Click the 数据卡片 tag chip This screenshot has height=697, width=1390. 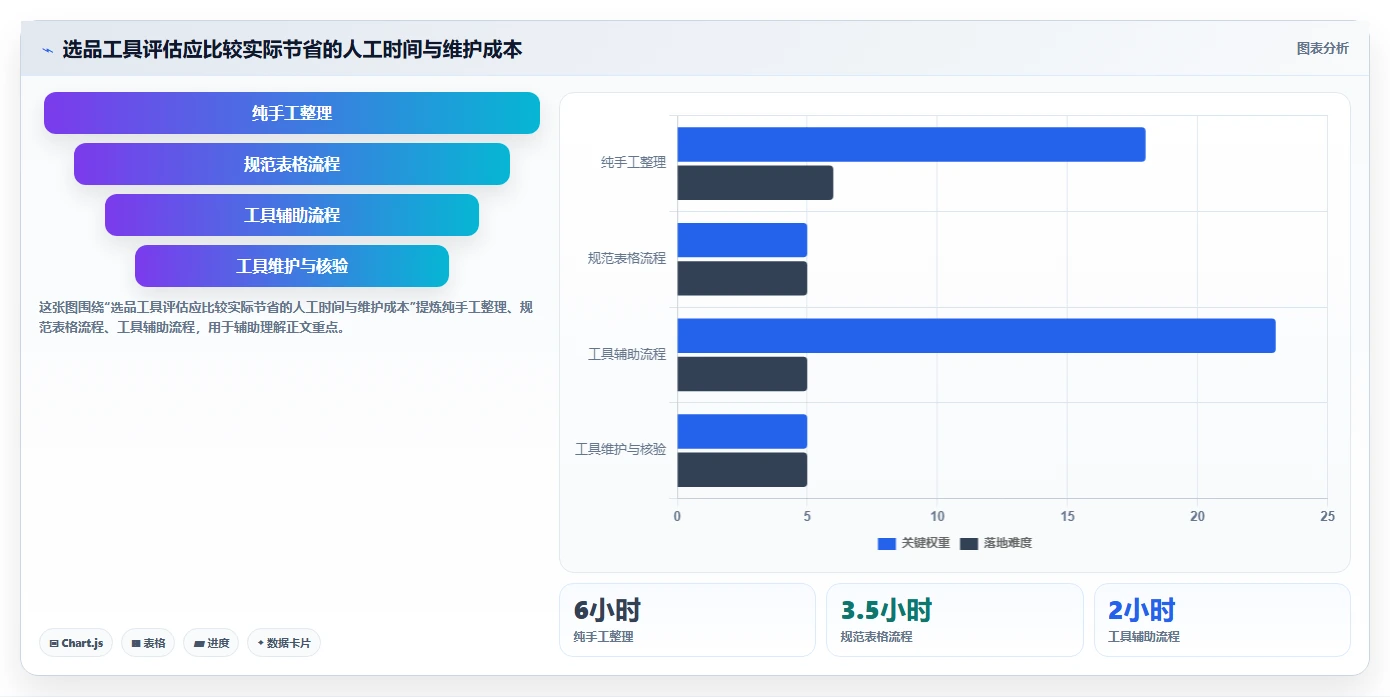[284, 643]
